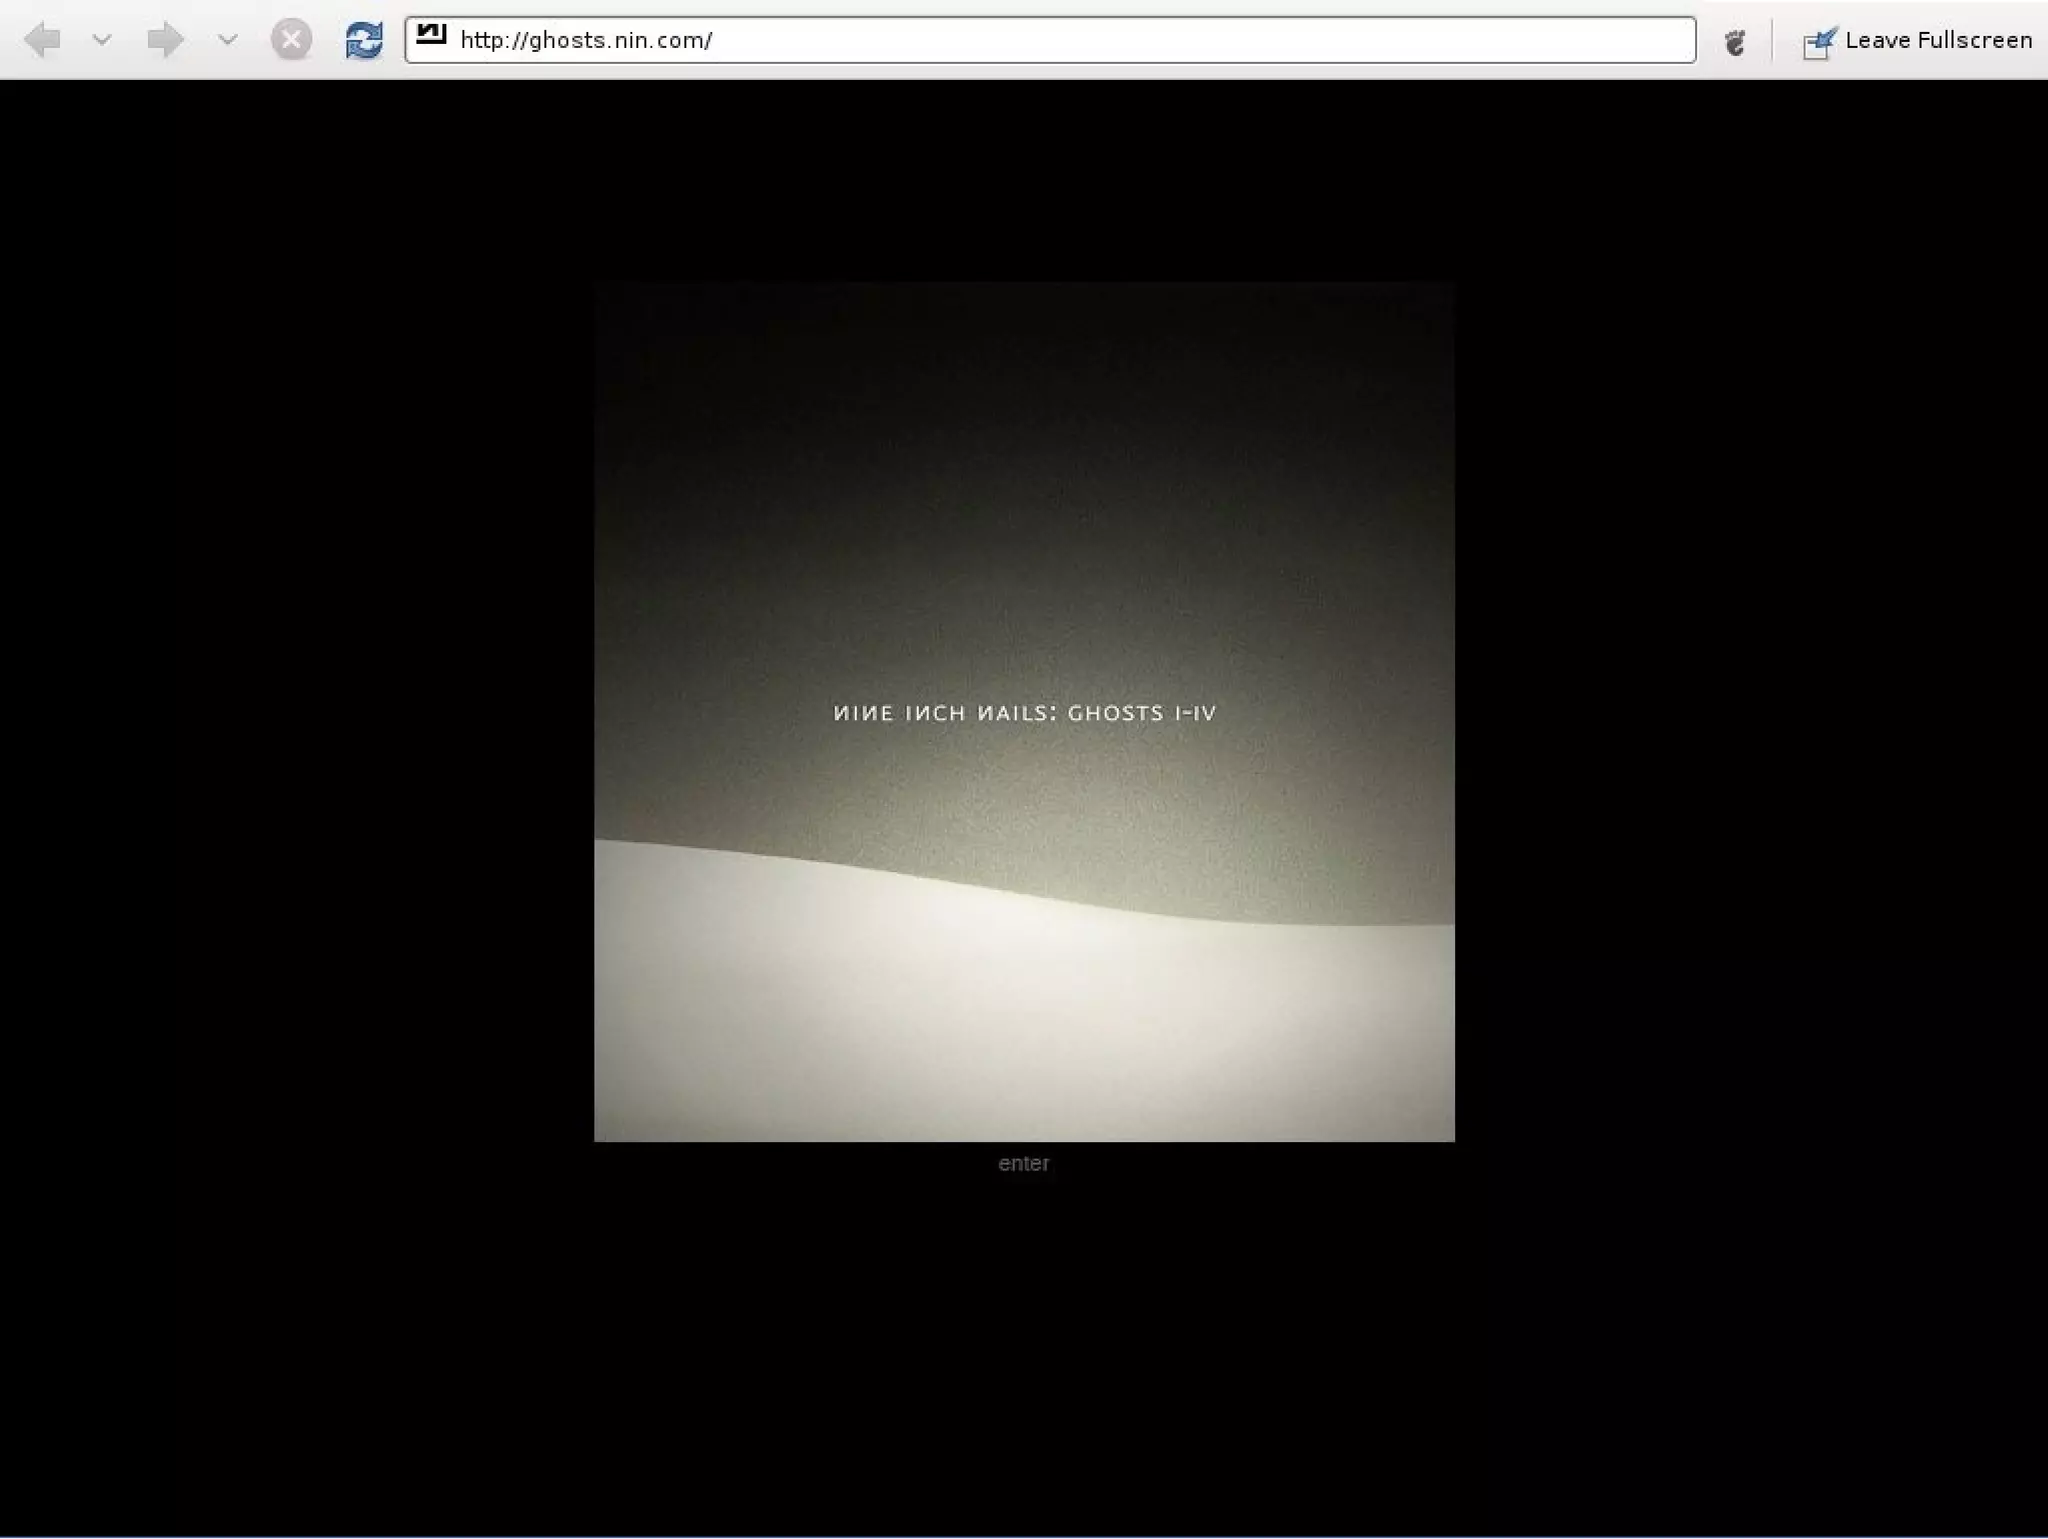Click the GNOME foot activity icon
The width and height of the screenshot is (2048, 1539).
pyautogui.click(x=1735, y=41)
